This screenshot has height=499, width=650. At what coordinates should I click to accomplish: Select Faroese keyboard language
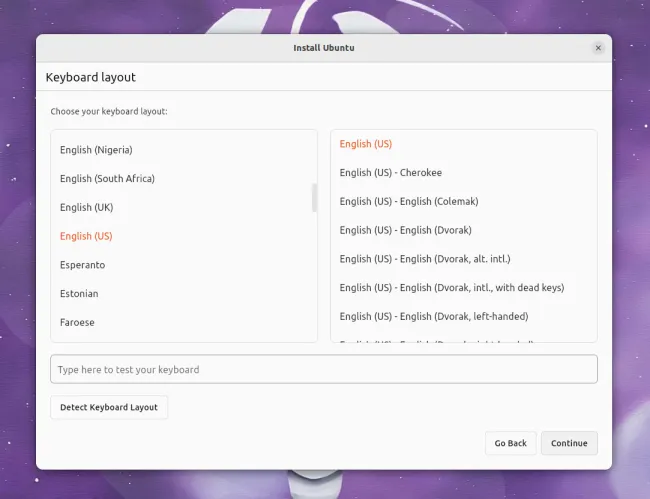tap(184, 322)
